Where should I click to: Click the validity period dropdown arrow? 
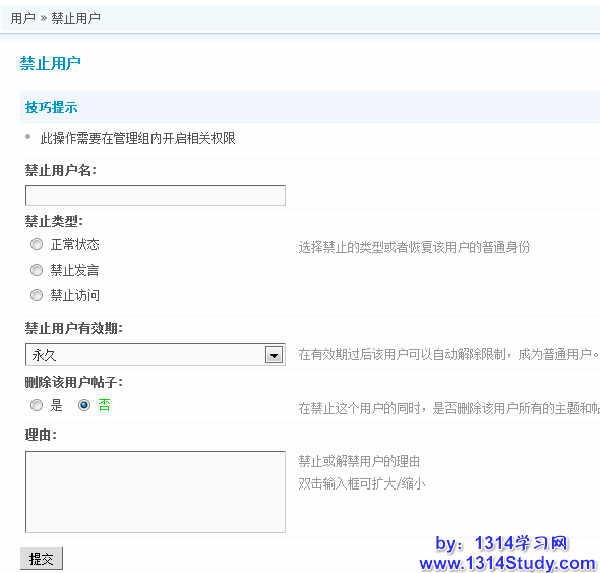pos(273,355)
